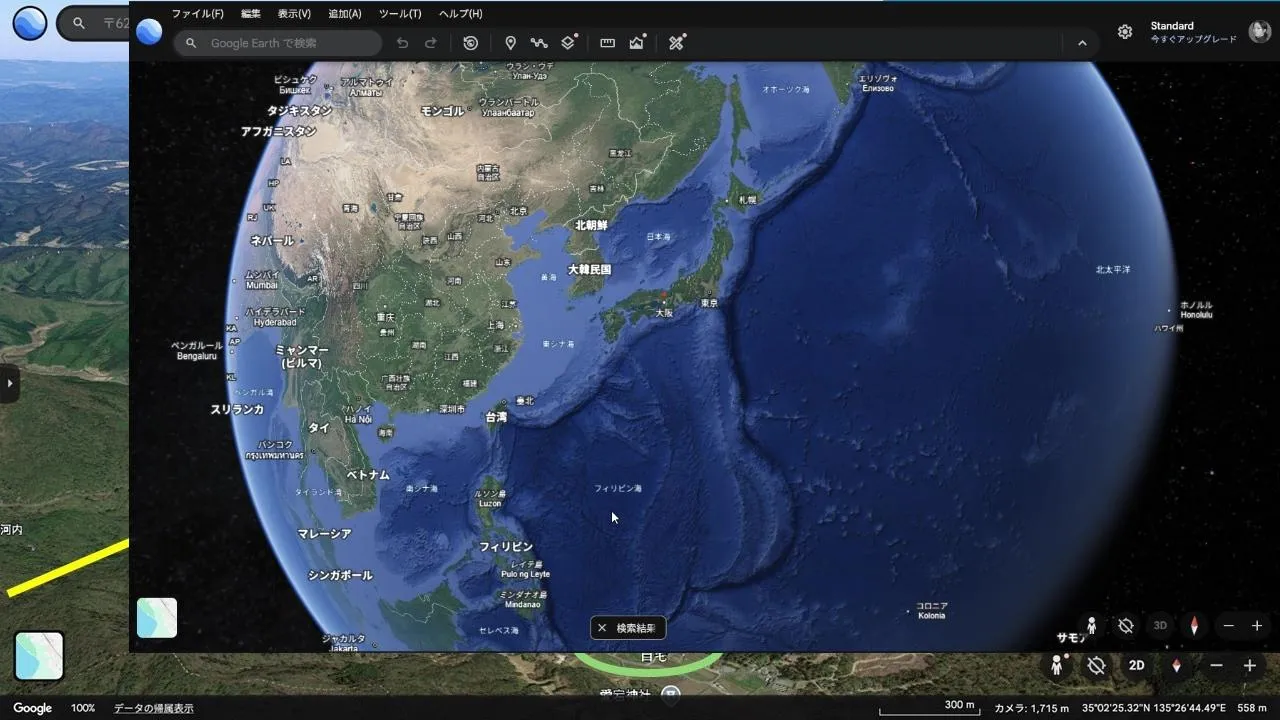The width and height of the screenshot is (1280, 720).
Task: Expand the side panel arrow at left edge
Action: 9,383
